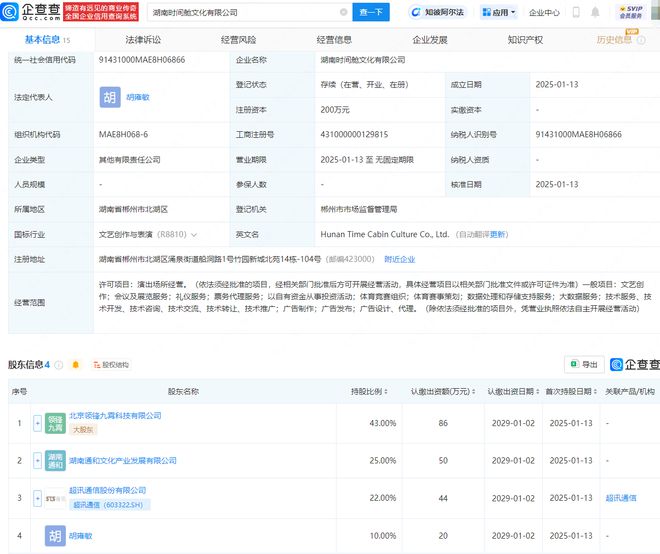Open 超讯通信股份有限公司 shareholder link
Viewport: 660px width, 554px height.
pyautogui.click(x=107, y=490)
